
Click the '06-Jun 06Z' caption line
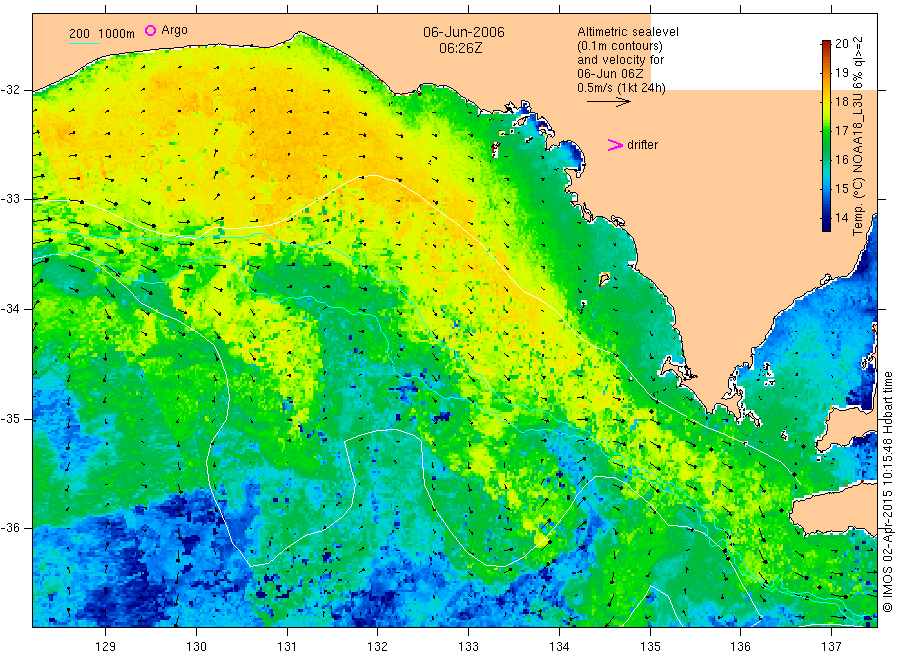pyautogui.click(x=610, y=74)
